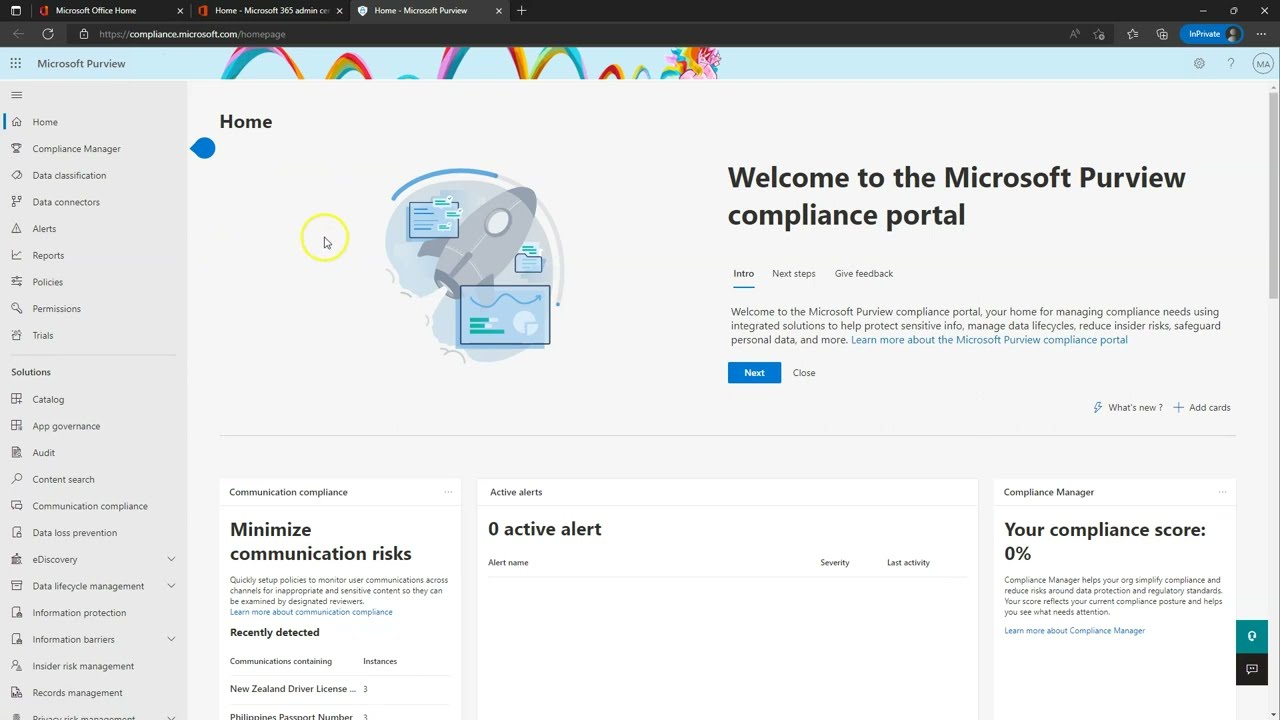Open Learn more about Compliance Manager link
The height and width of the screenshot is (720, 1280).
point(1074,631)
